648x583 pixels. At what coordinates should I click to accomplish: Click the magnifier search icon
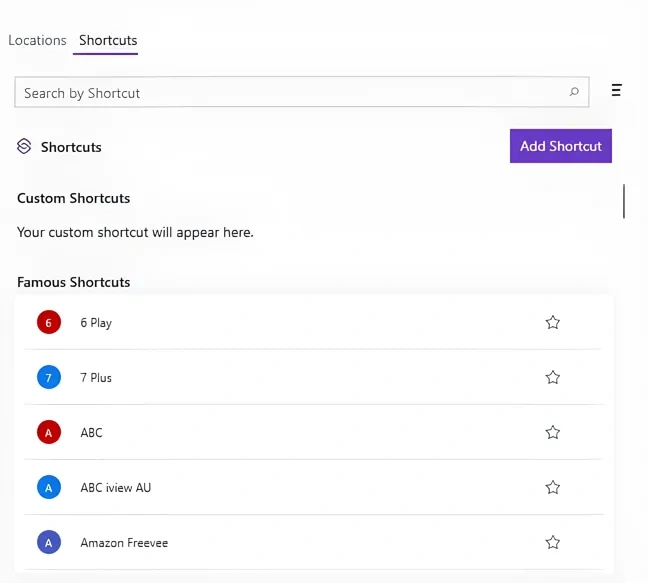tap(574, 92)
